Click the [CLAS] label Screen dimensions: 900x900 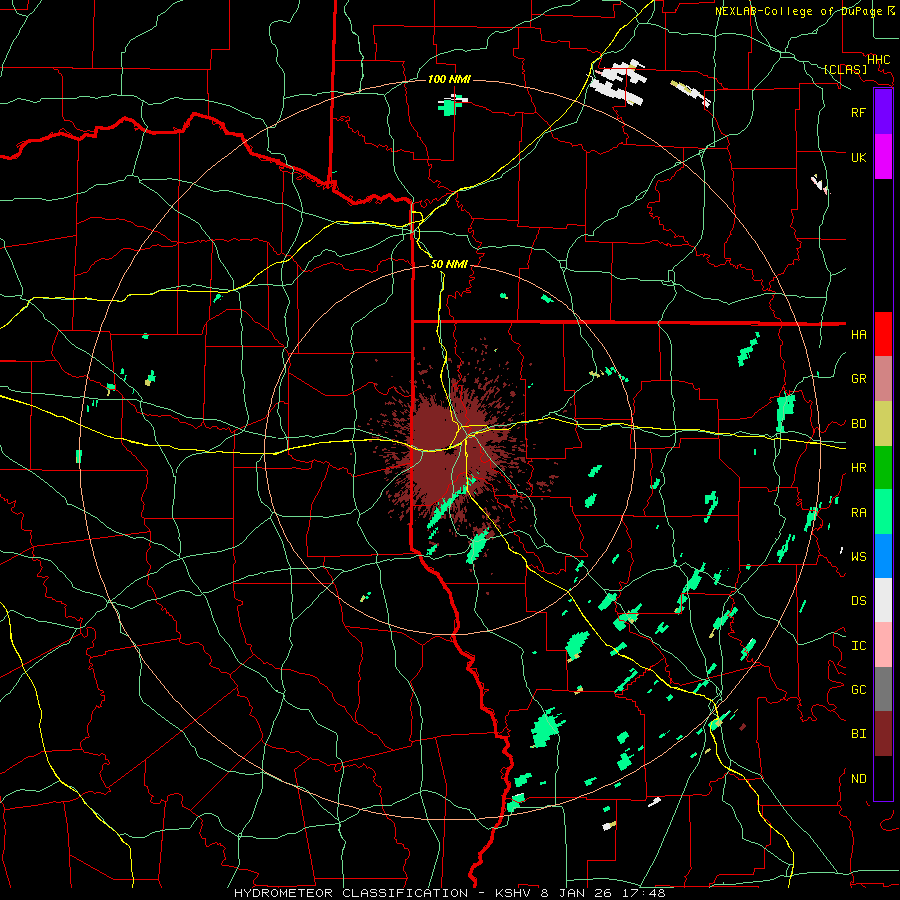[845, 70]
